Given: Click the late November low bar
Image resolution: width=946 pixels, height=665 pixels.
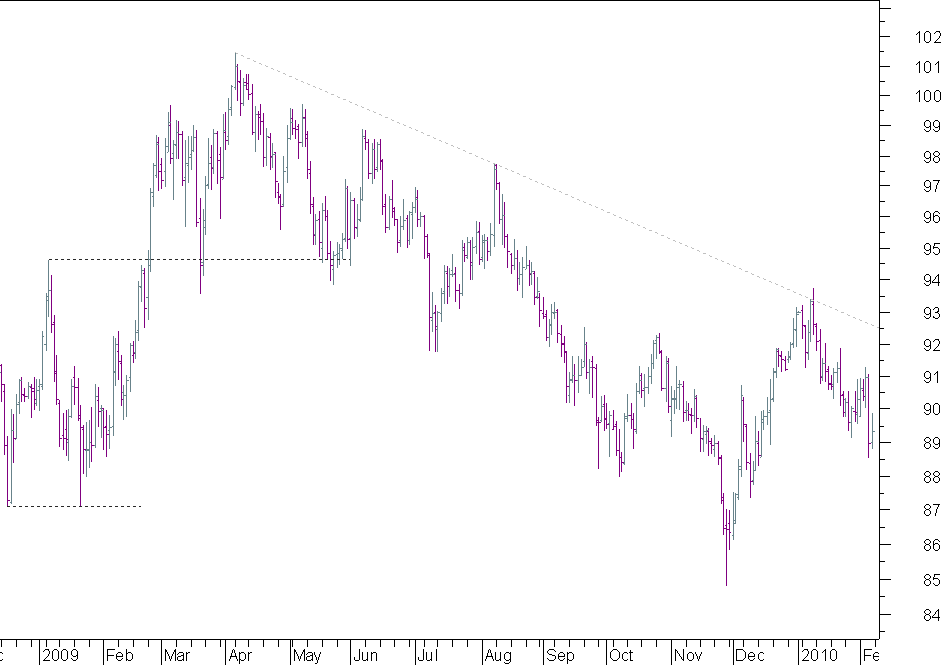Looking at the screenshot, I should coord(726,547).
